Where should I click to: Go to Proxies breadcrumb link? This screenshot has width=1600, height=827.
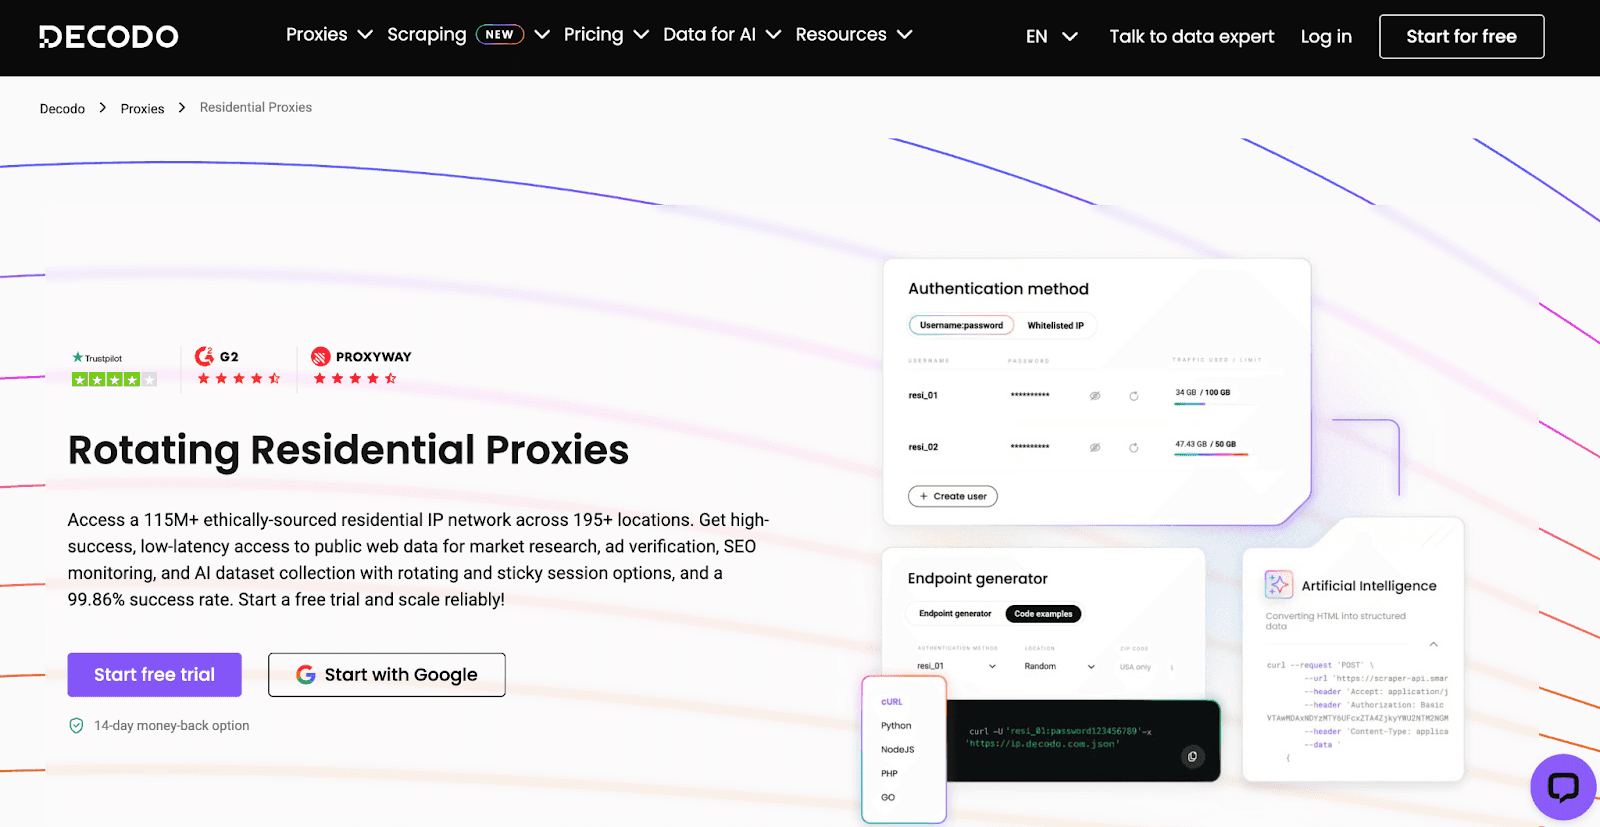(142, 108)
